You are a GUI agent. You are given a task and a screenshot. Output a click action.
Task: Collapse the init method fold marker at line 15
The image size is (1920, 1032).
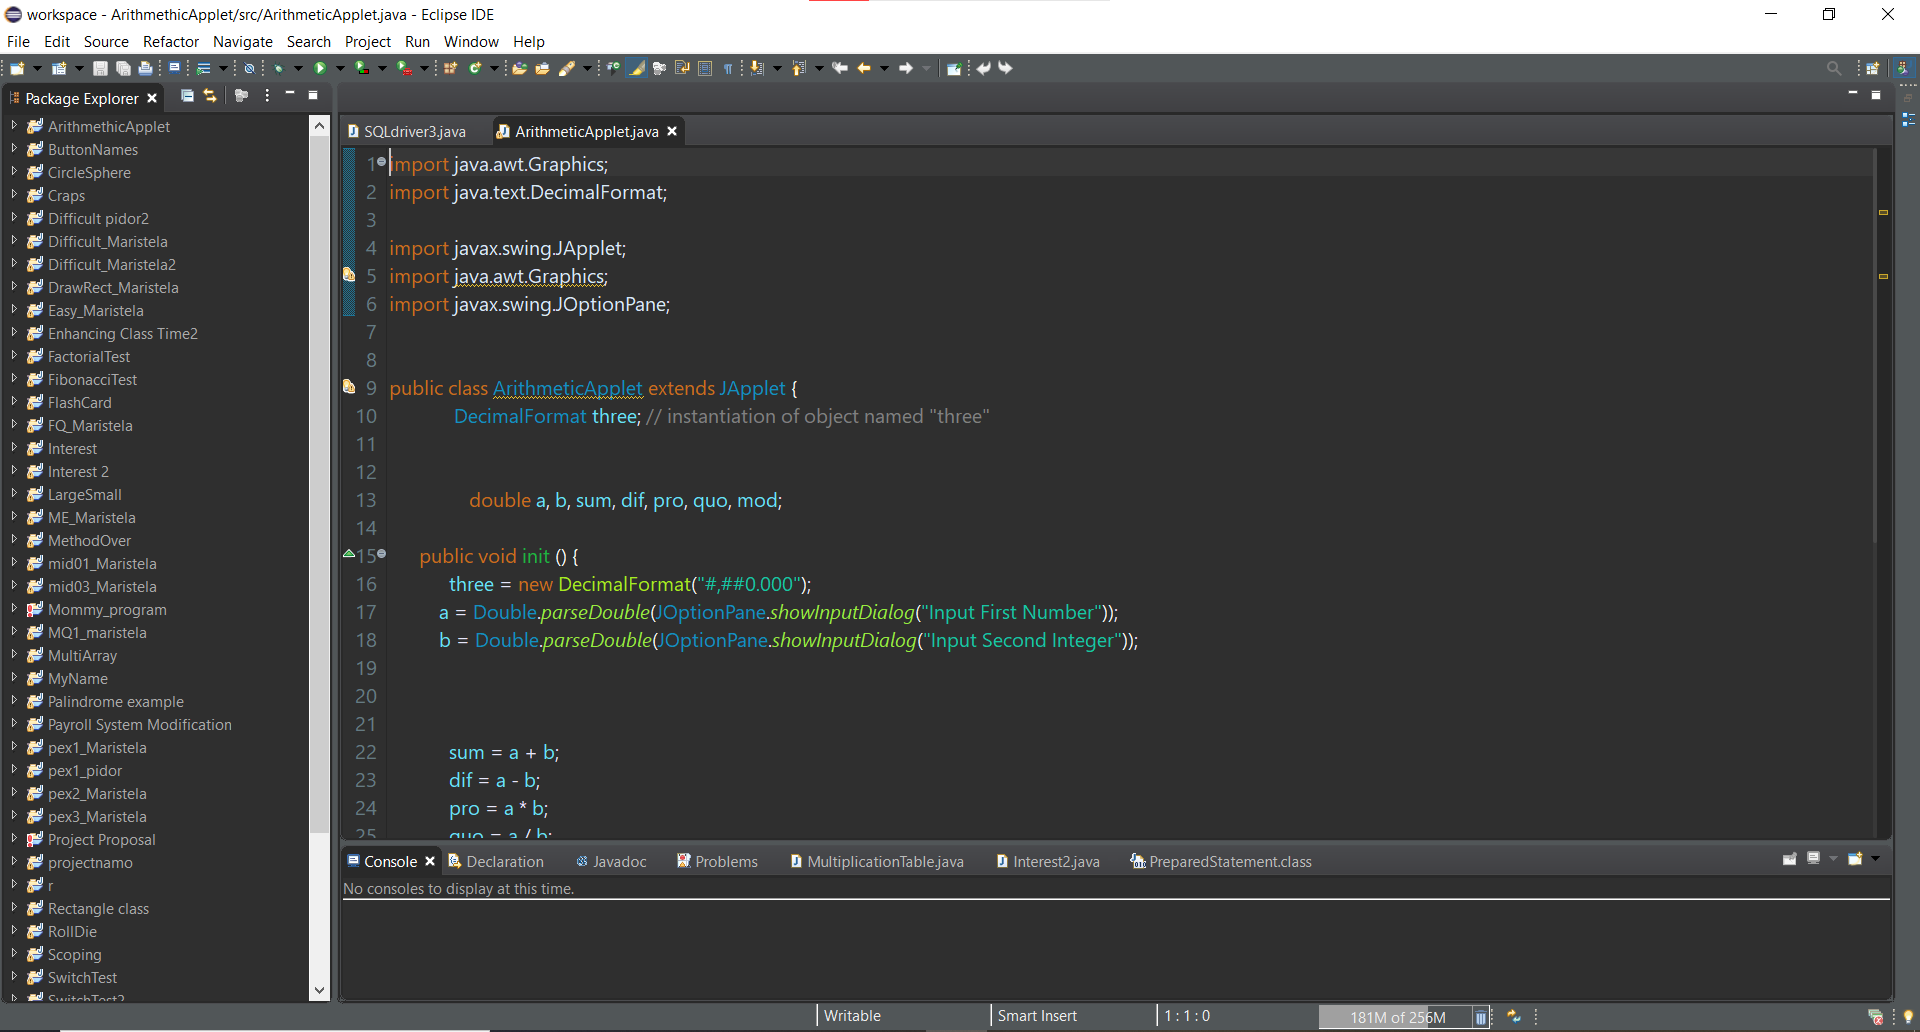(382, 553)
